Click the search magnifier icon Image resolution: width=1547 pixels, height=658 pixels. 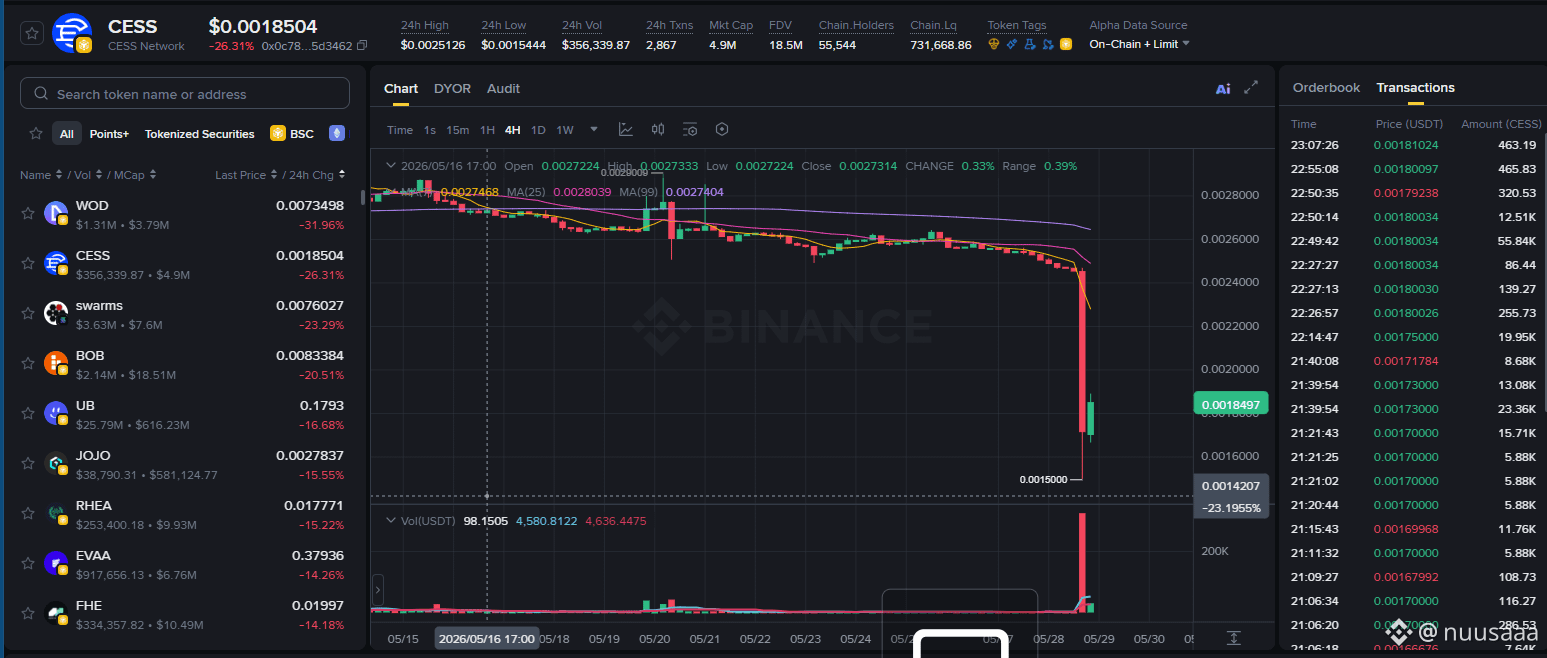pos(41,93)
